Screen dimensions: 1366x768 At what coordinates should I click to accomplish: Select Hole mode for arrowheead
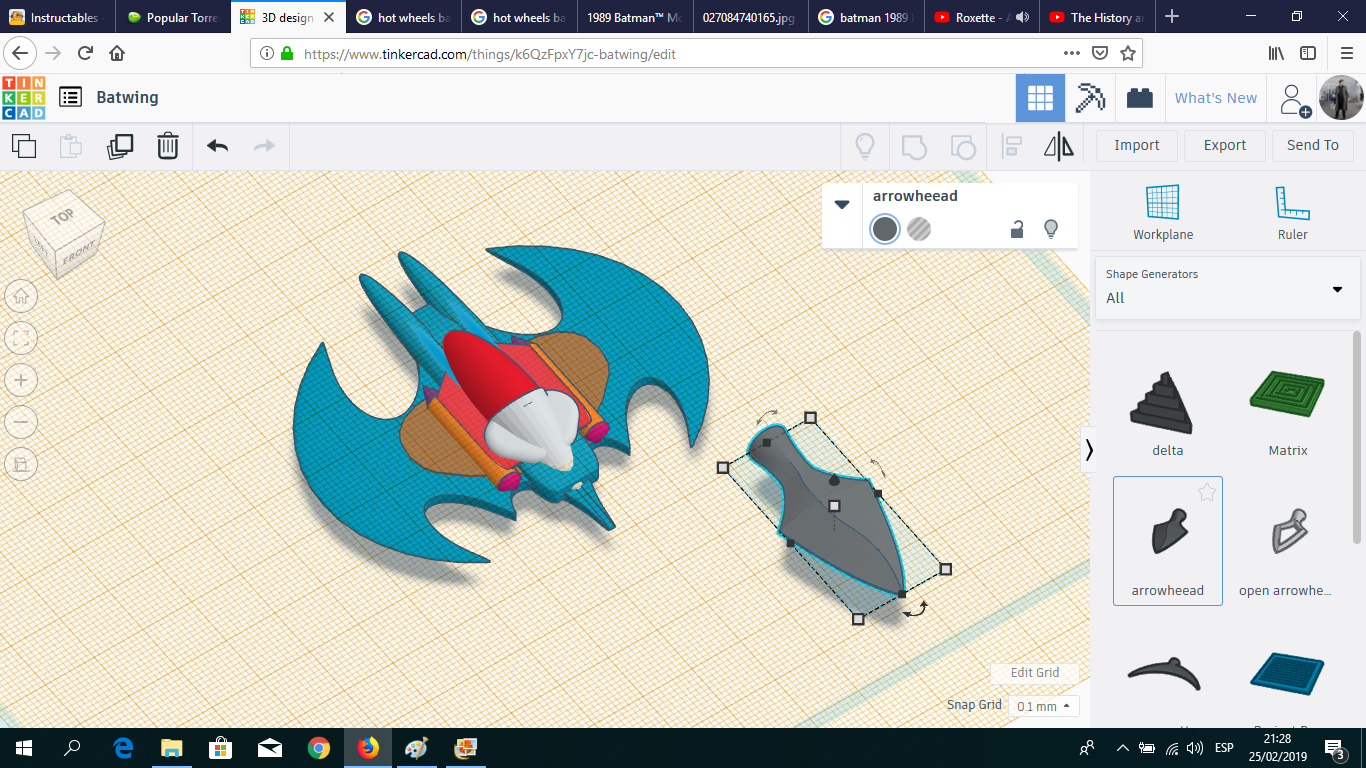919,229
